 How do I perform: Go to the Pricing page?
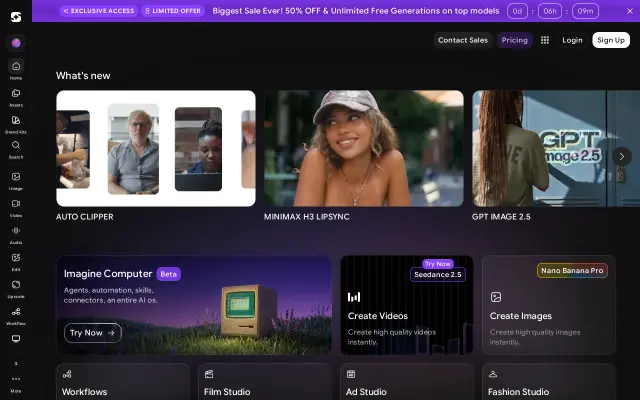click(515, 40)
